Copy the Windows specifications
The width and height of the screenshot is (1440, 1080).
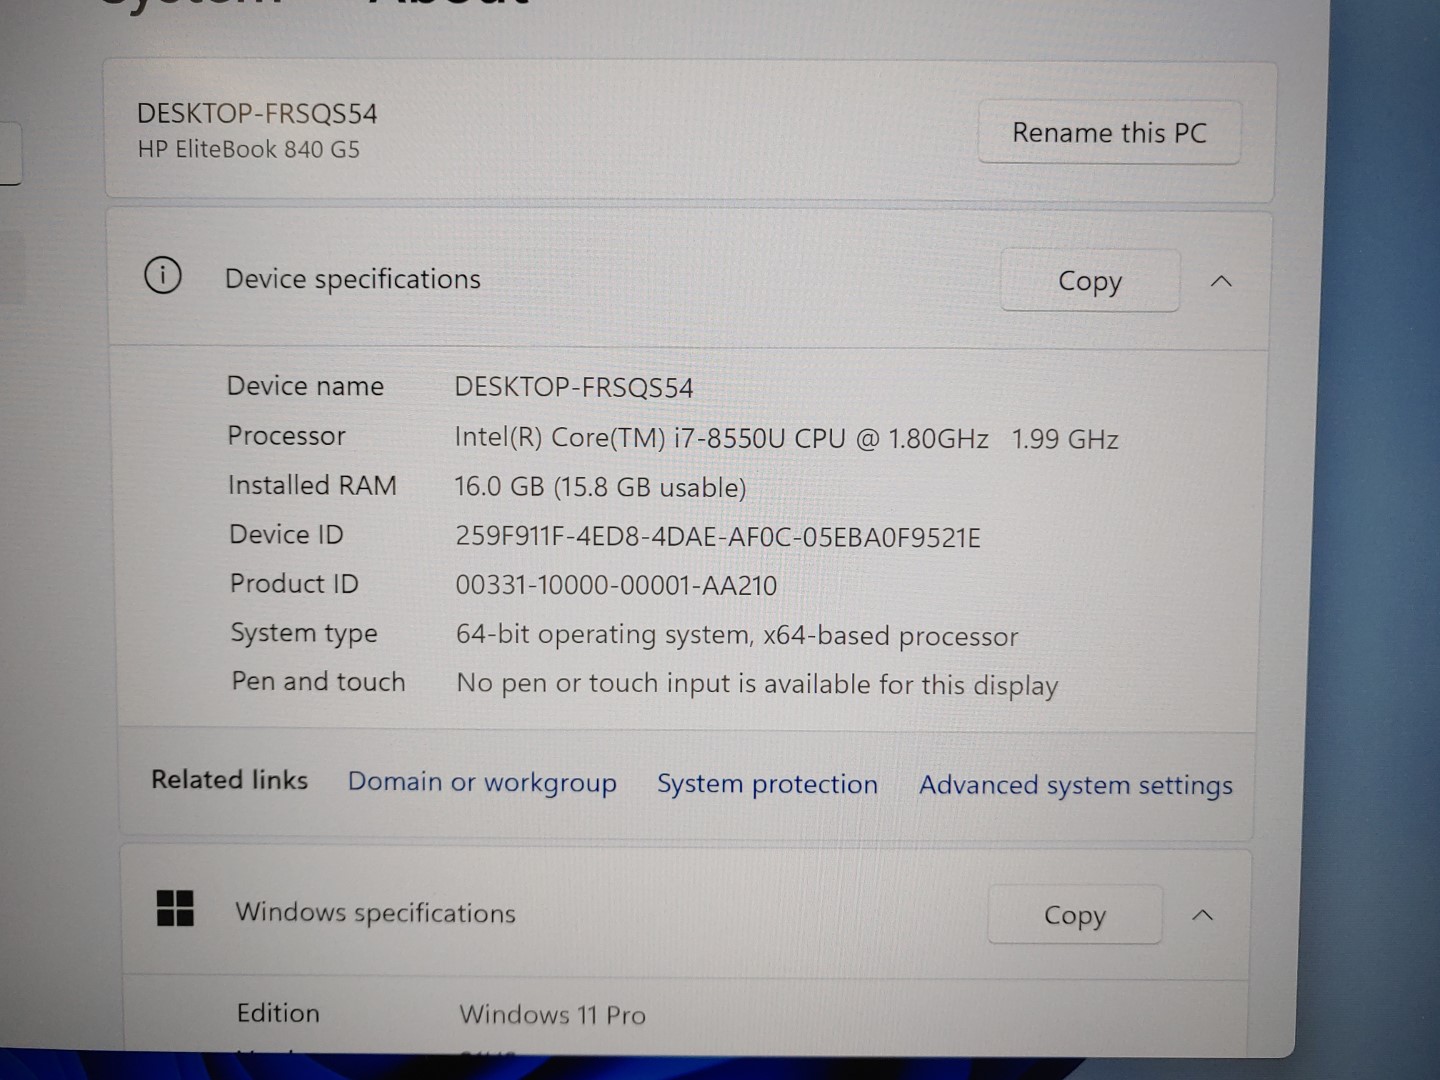coord(1075,915)
